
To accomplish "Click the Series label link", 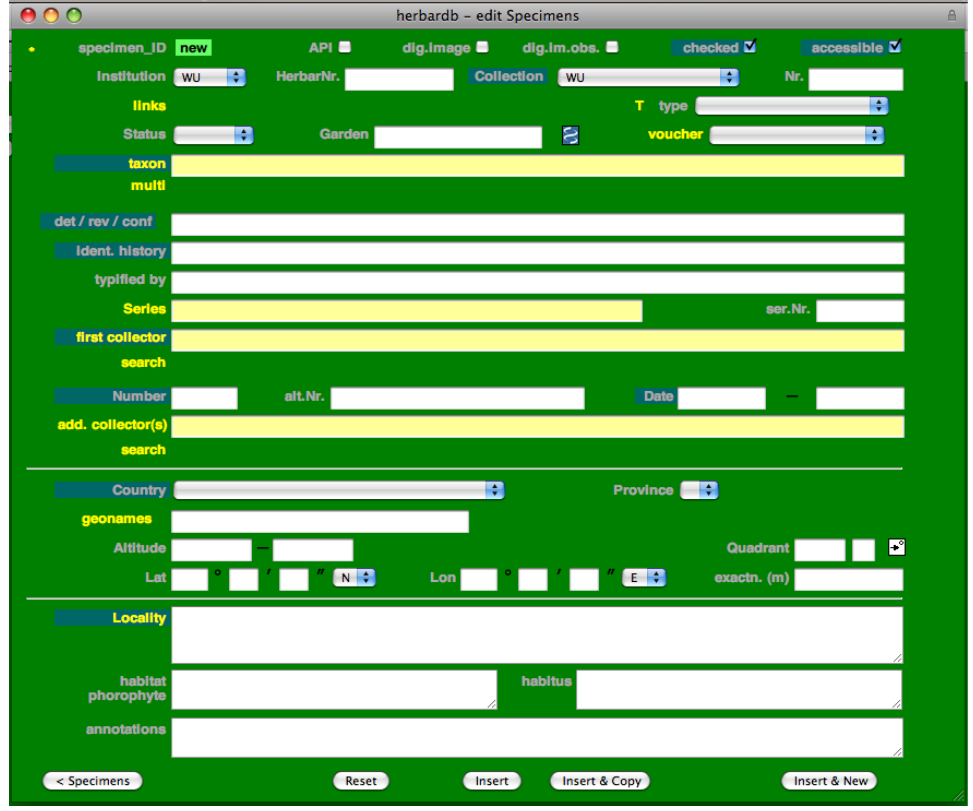I will [145, 308].
